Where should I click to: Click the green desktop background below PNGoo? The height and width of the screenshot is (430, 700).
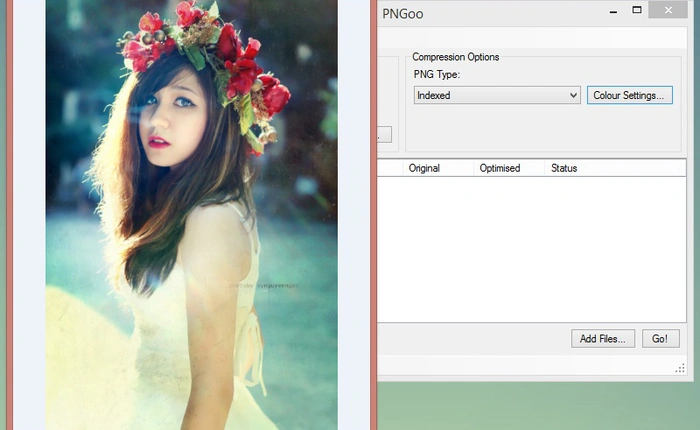pos(540,405)
